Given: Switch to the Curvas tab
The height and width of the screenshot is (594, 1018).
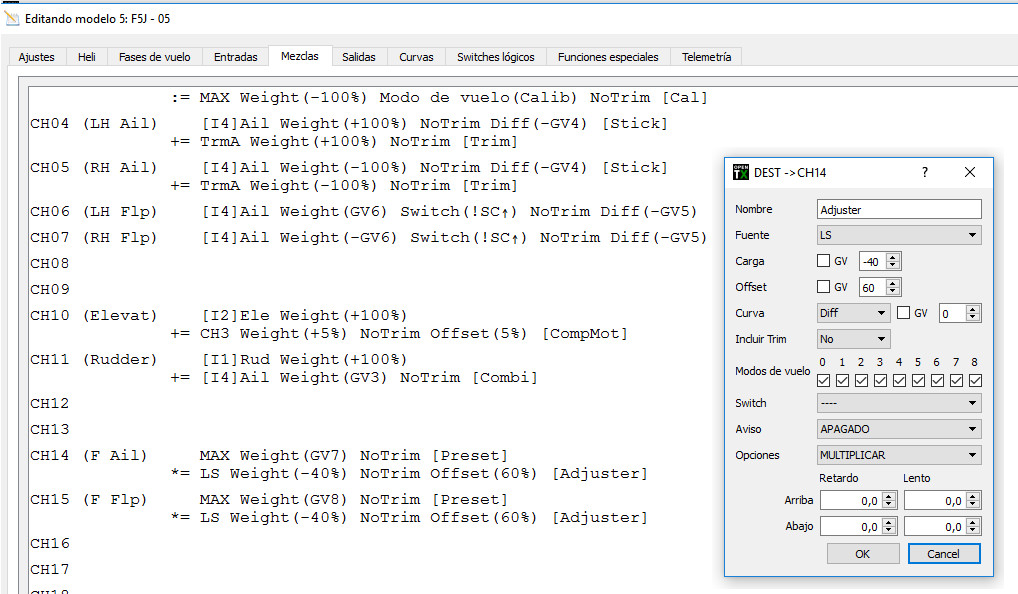Looking at the screenshot, I should click(x=416, y=57).
